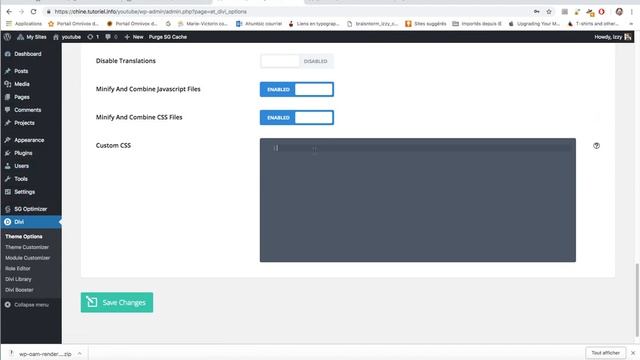
Task: Bookmark this page with the star icon
Action: pos(549,12)
